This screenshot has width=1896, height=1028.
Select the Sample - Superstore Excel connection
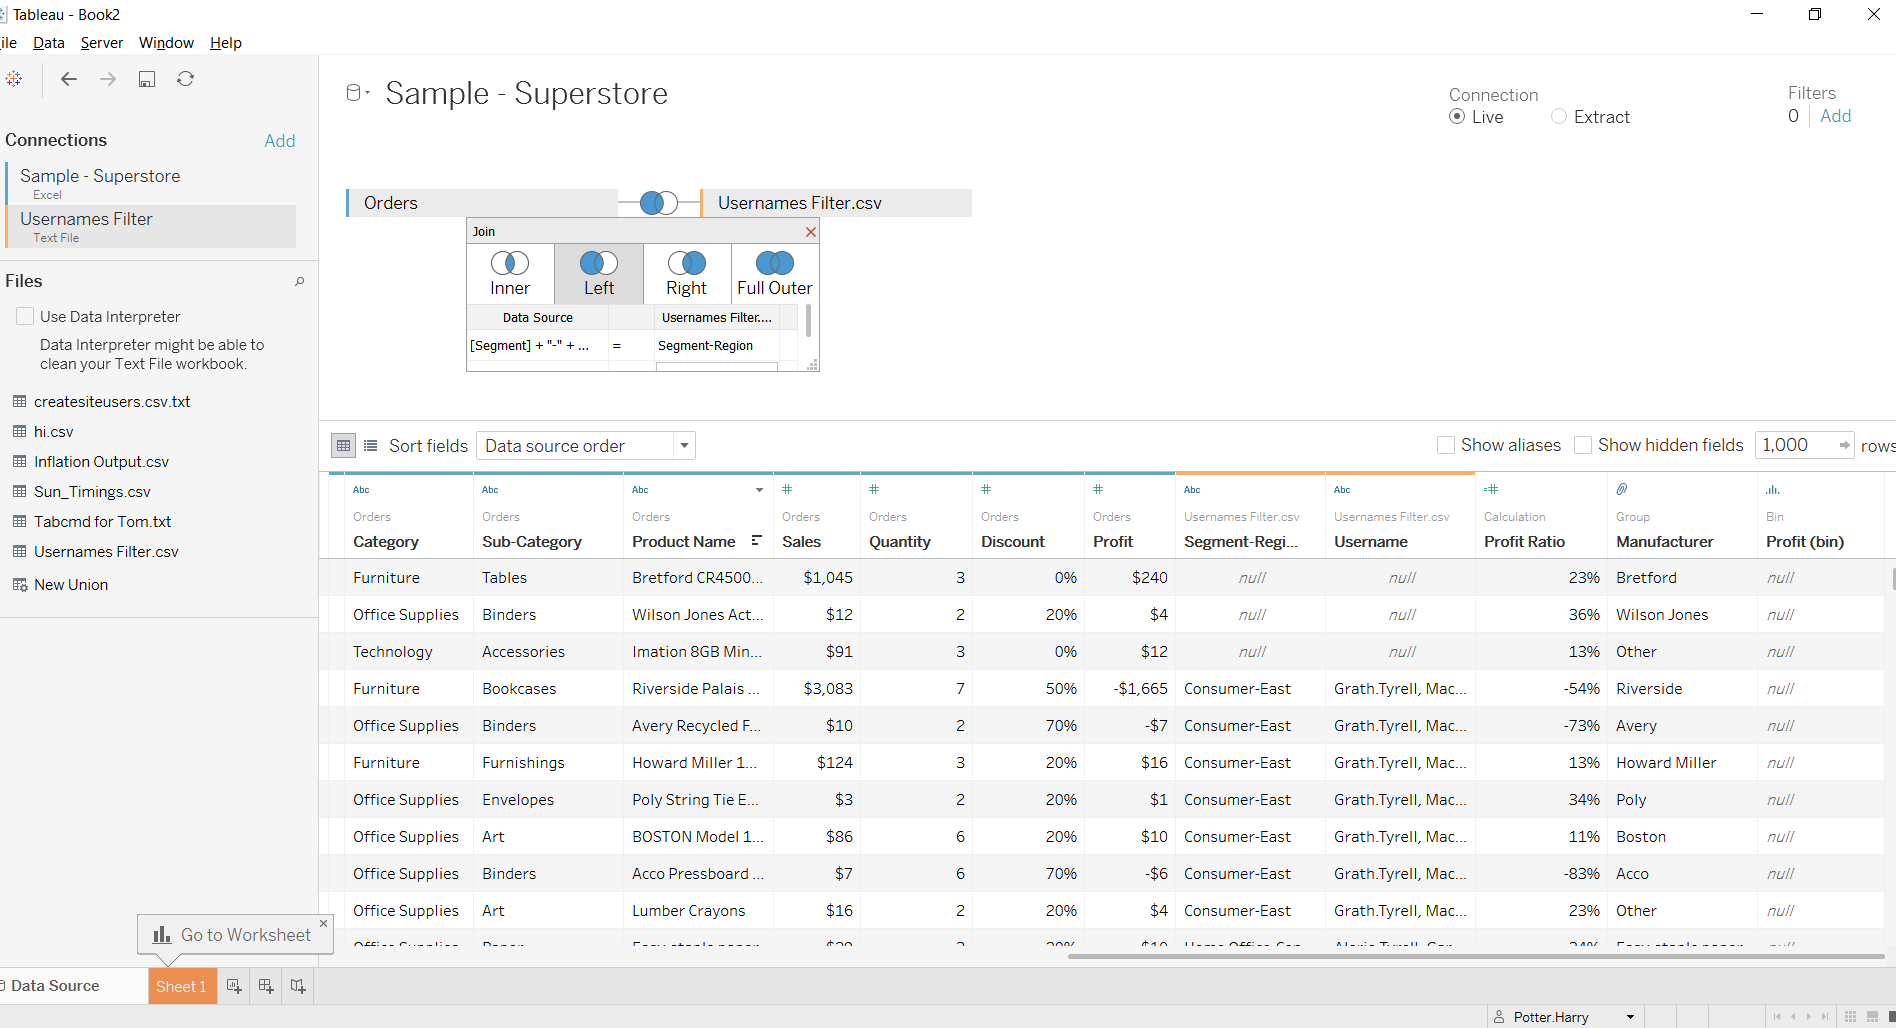point(151,183)
